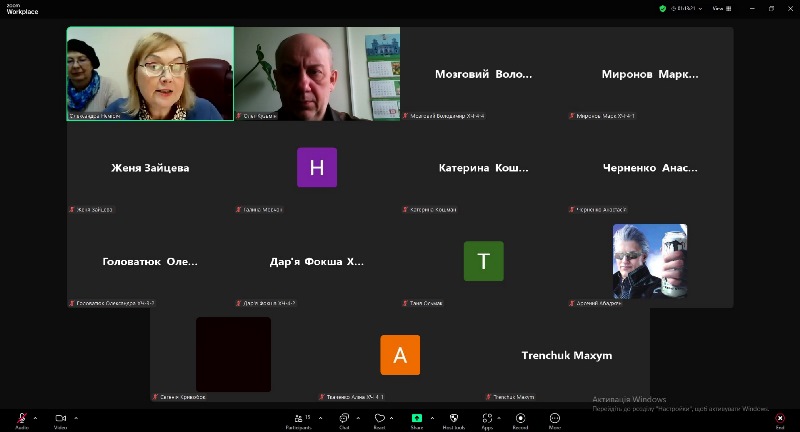Click the green Share screen icon
The height and width of the screenshot is (432, 800).
(416, 418)
